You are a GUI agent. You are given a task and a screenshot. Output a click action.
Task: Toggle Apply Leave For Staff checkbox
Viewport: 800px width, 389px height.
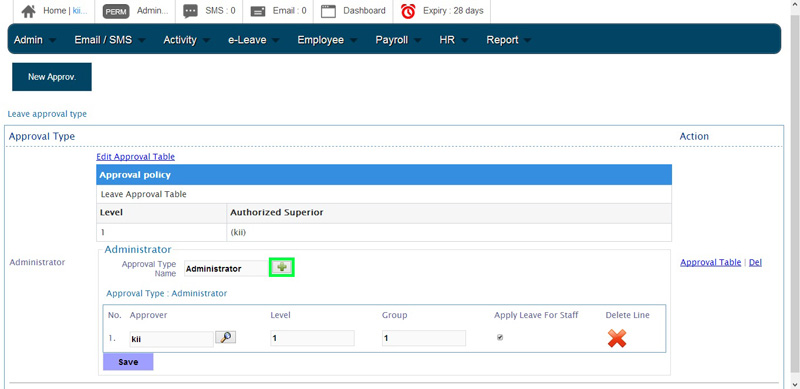point(500,337)
